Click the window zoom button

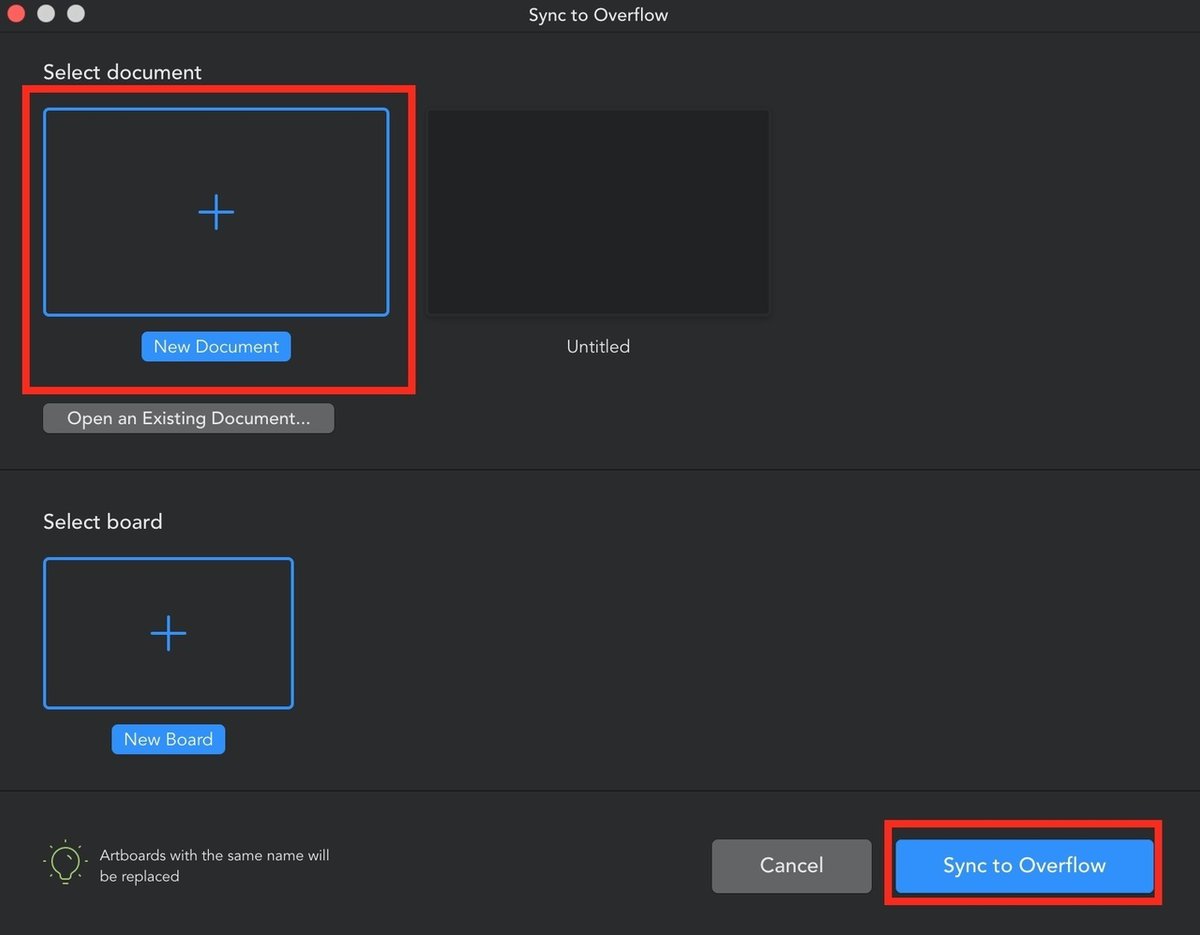pyautogui.click(x=76, y=14)
